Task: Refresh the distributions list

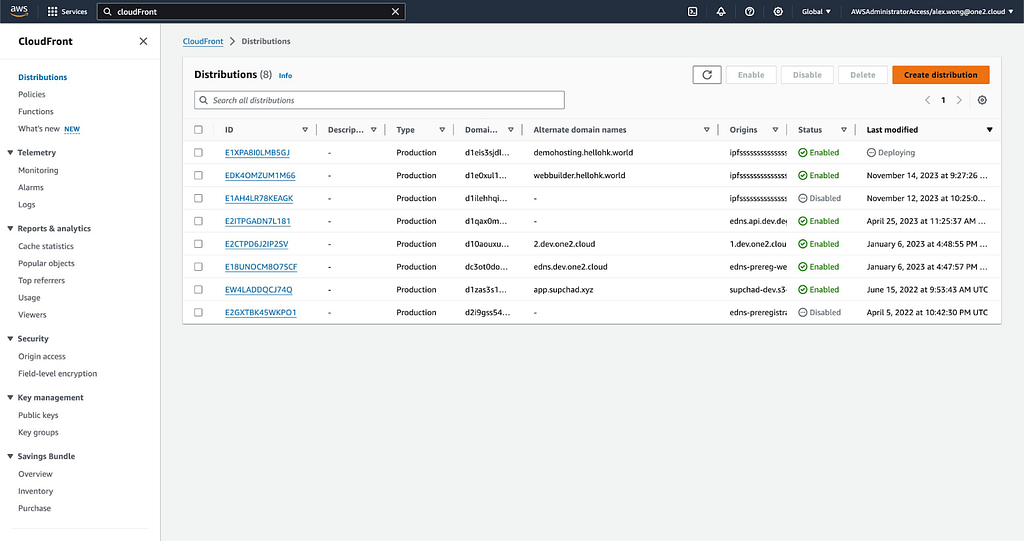Action: tap(707, 75)
